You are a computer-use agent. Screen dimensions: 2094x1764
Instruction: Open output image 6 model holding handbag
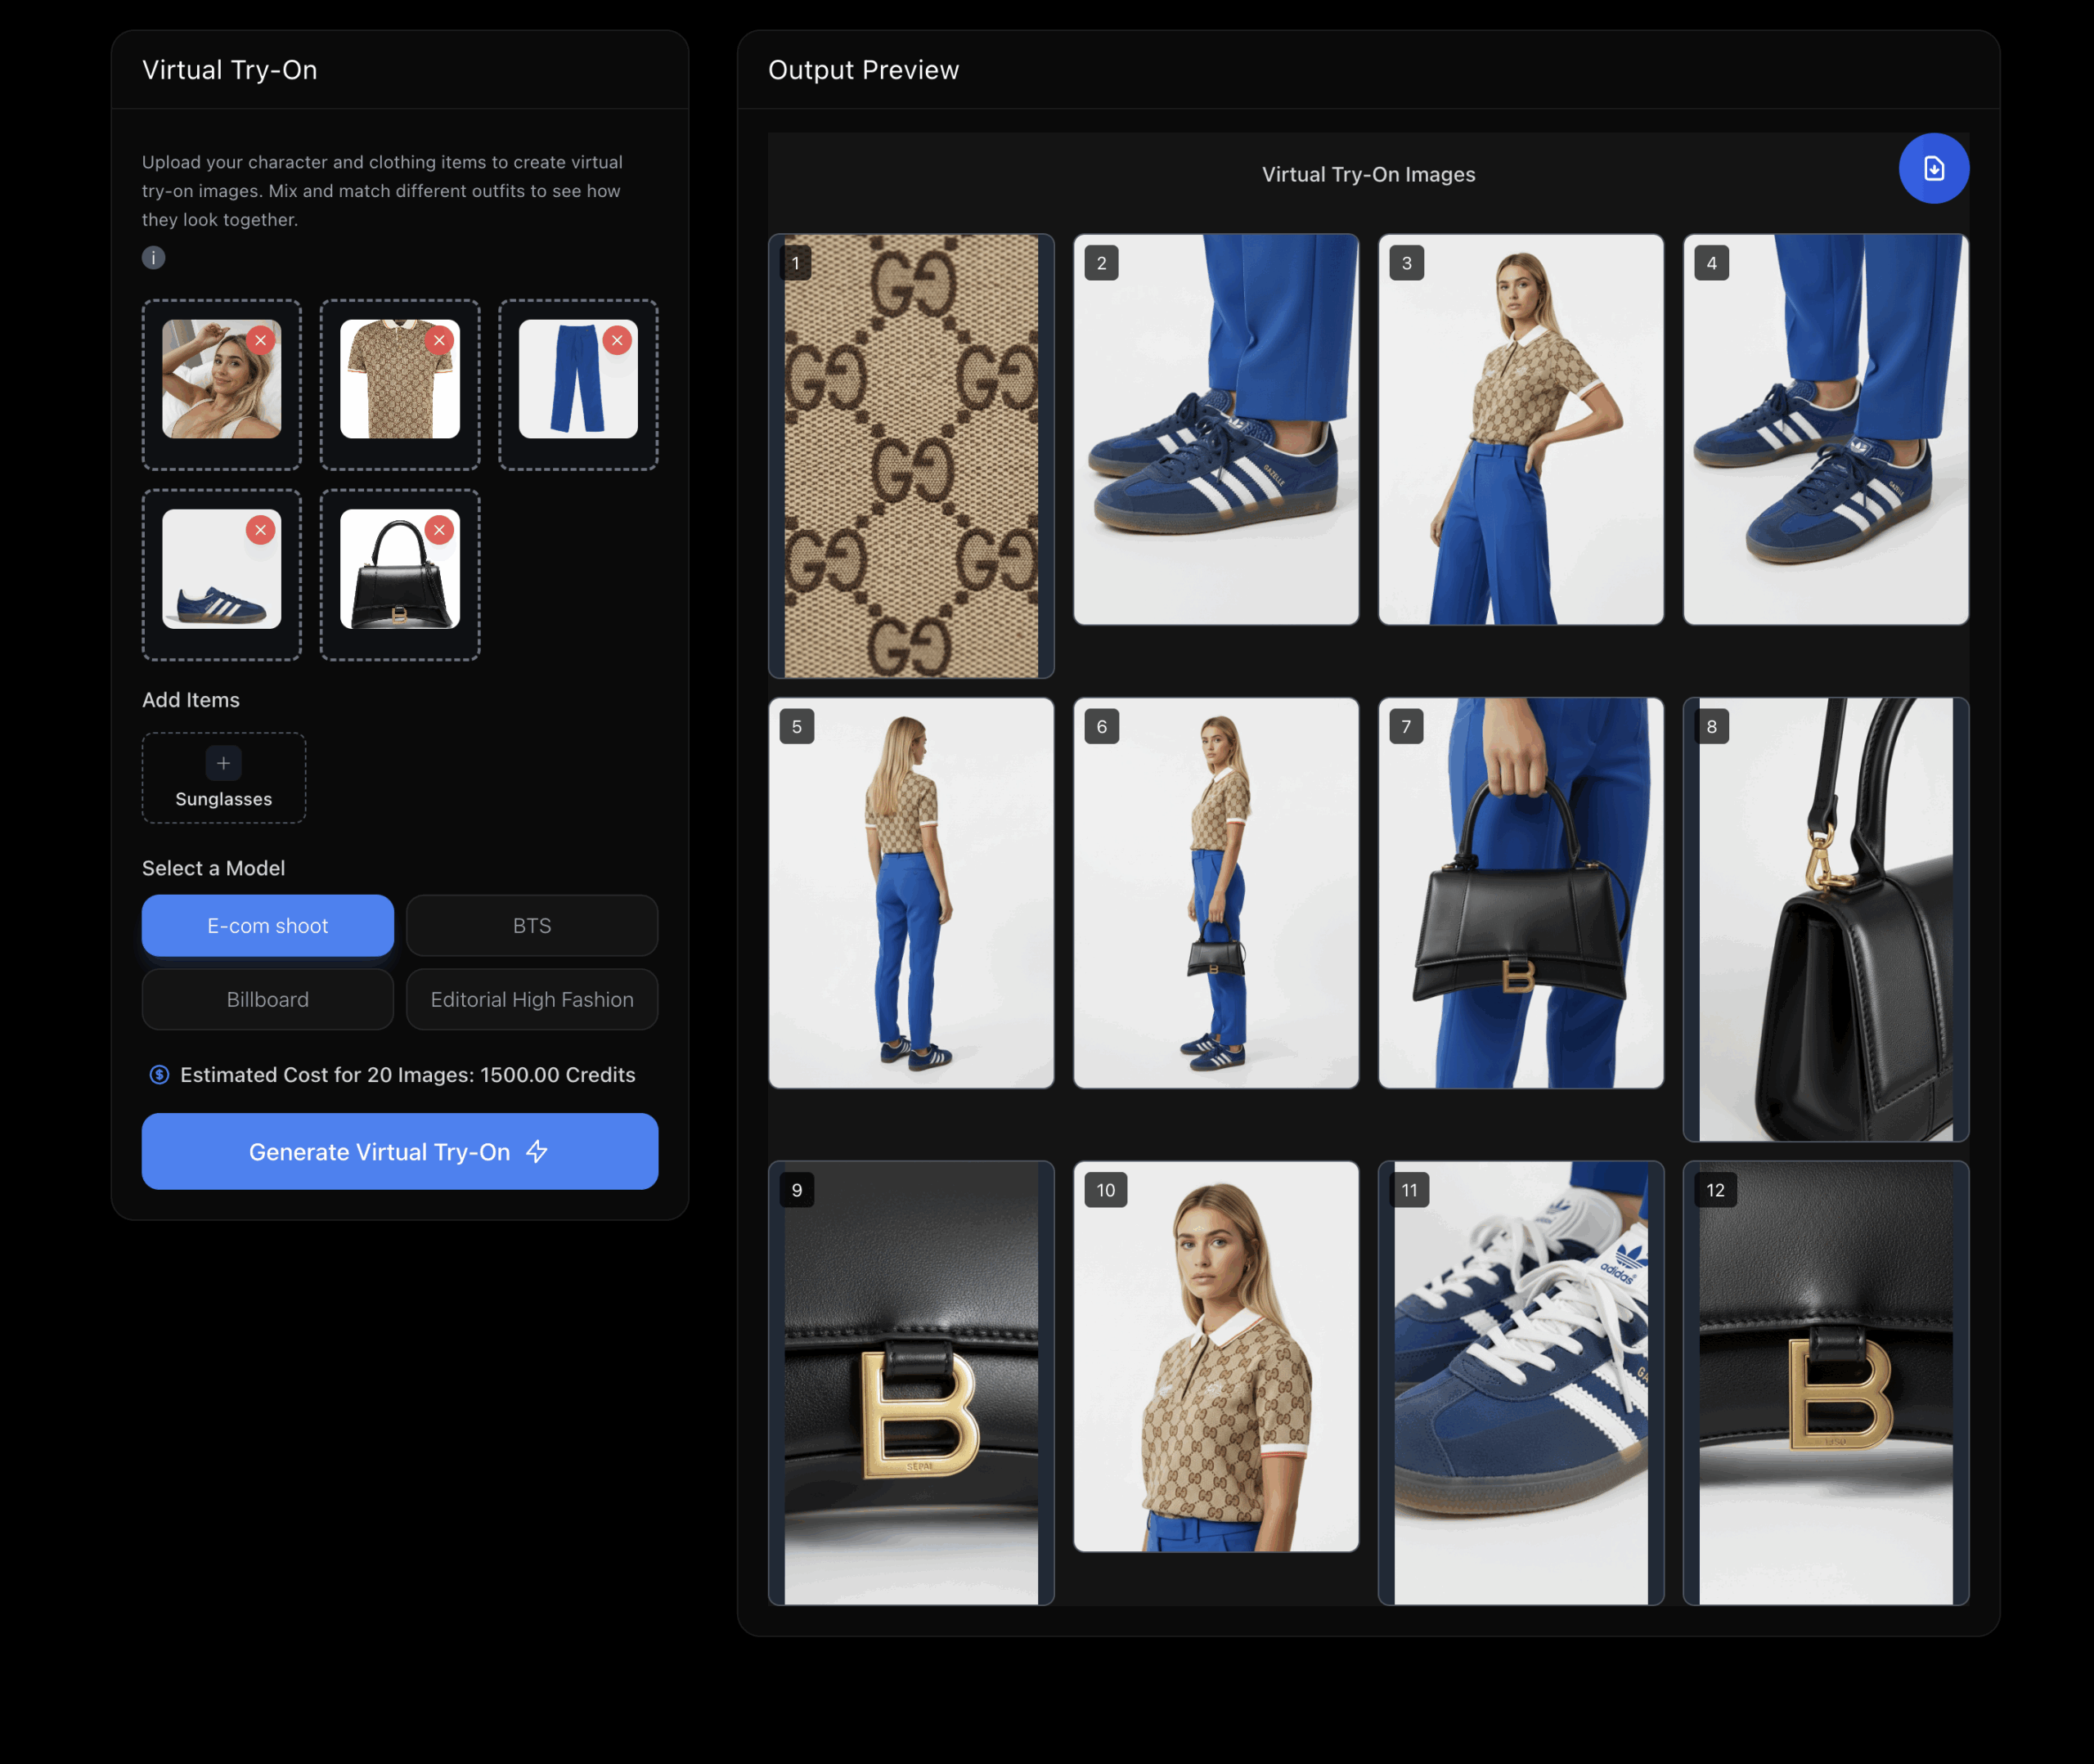coord(1216,893)
